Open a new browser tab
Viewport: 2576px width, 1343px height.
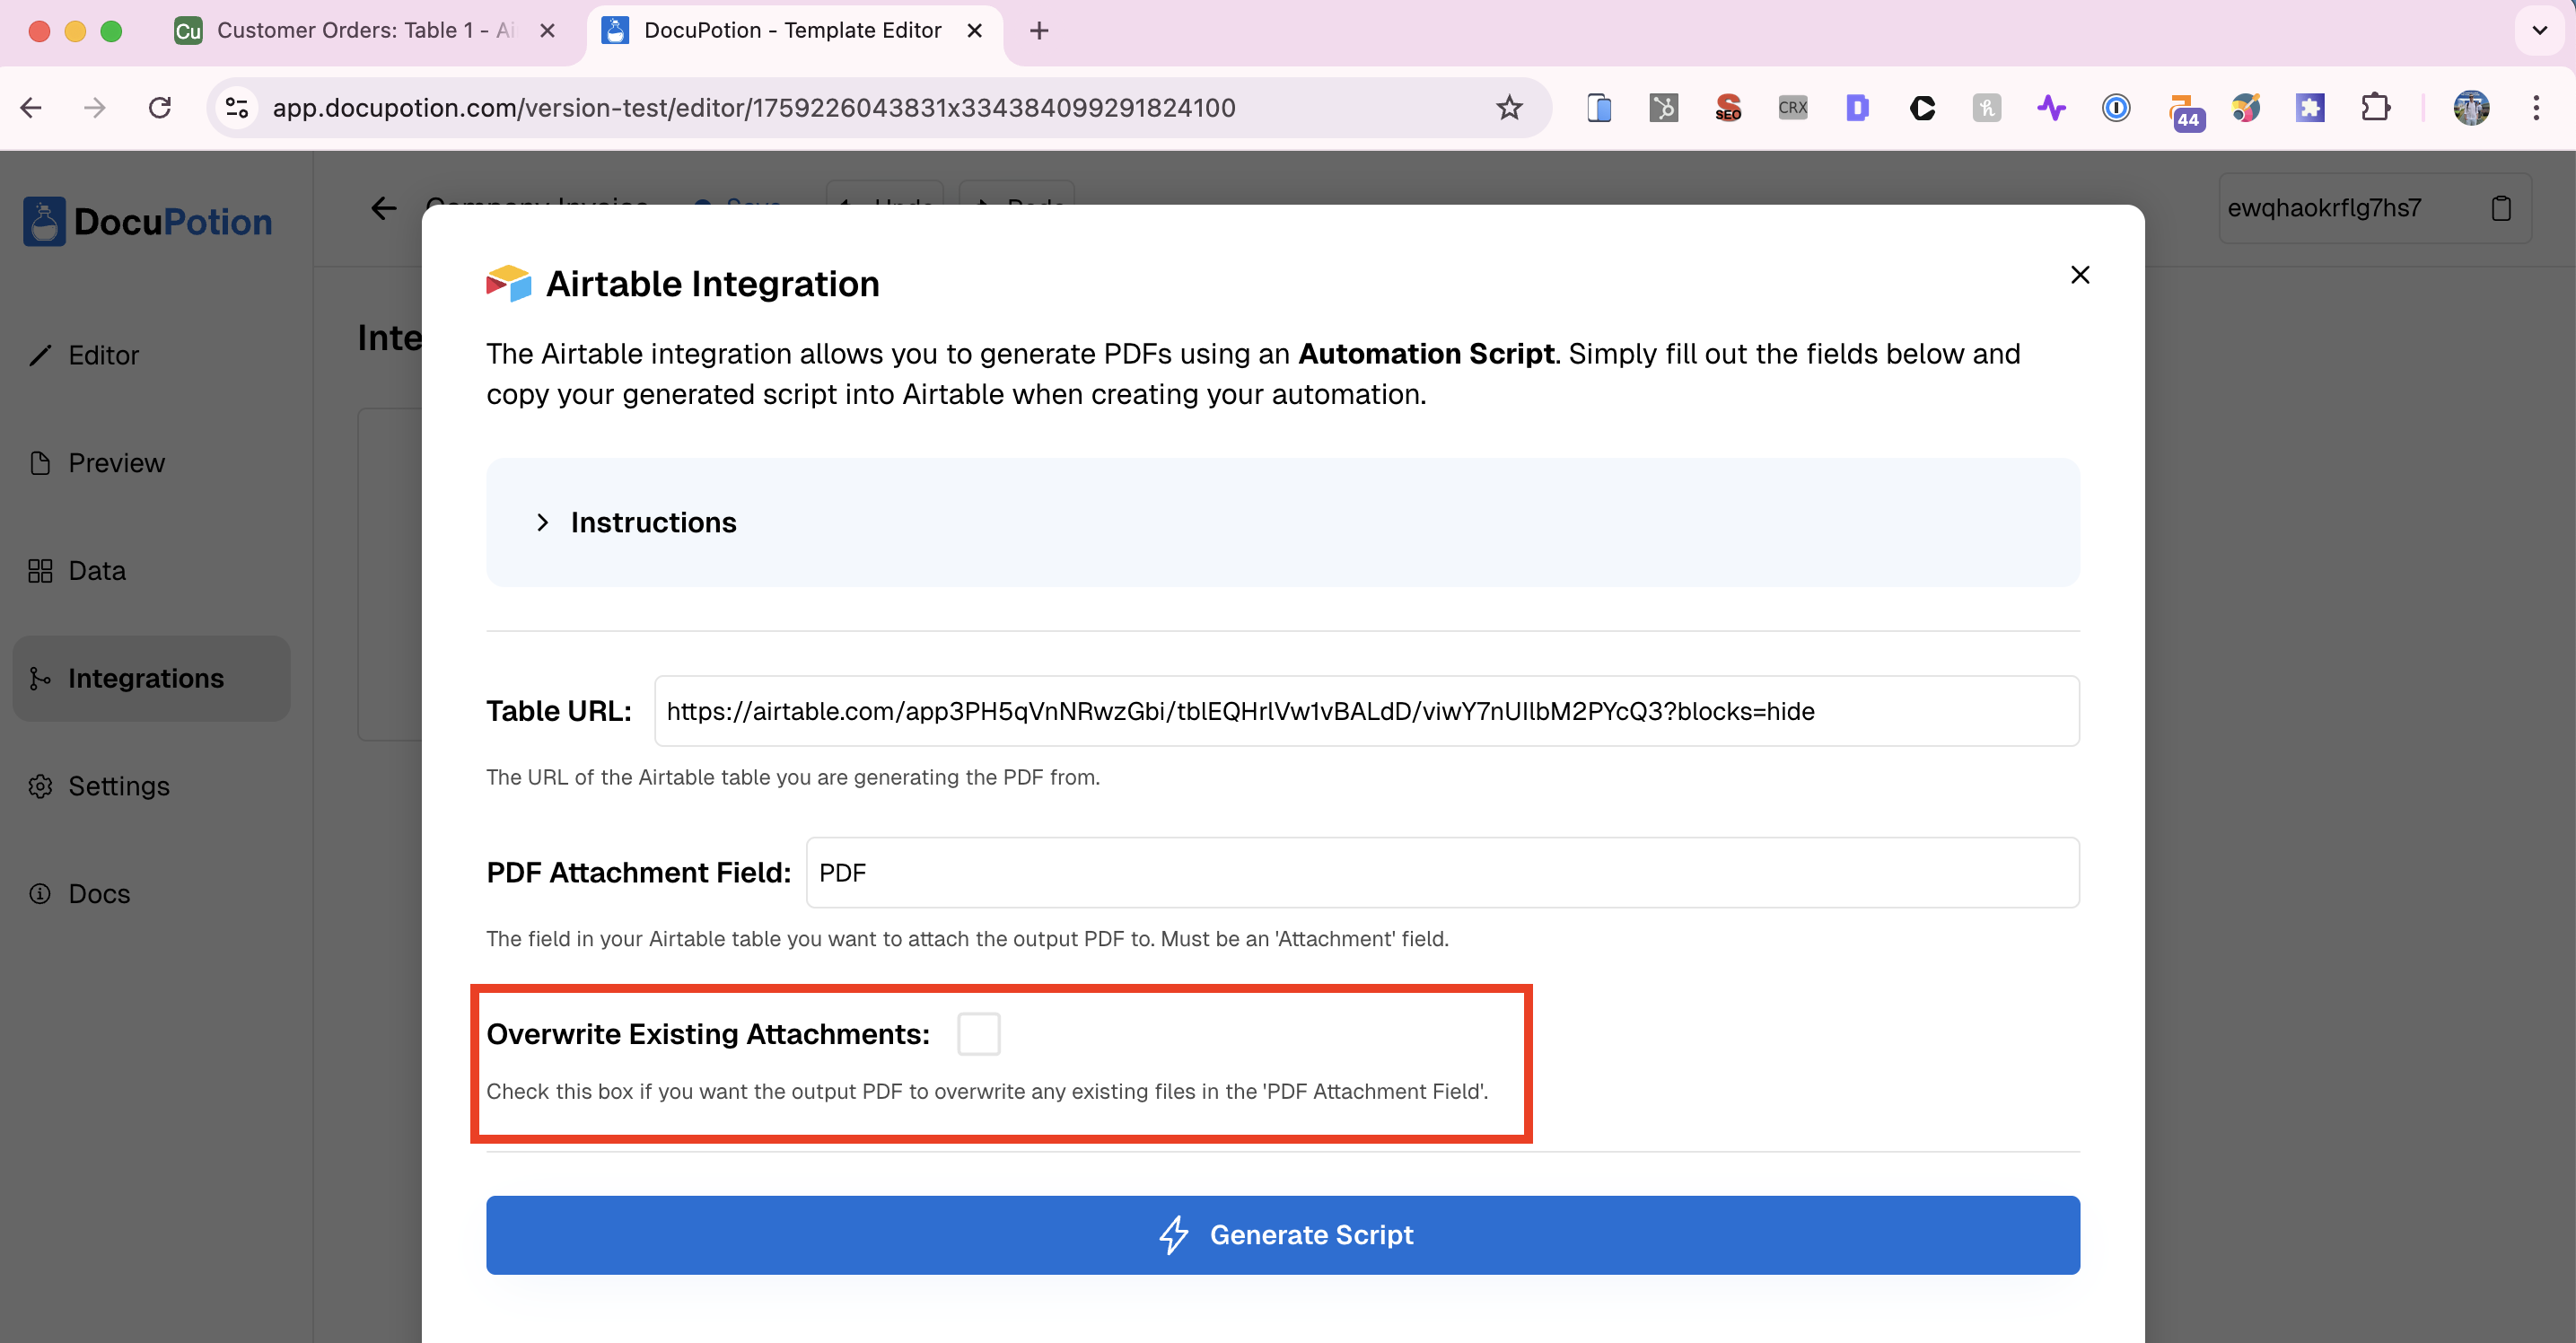1039,30
